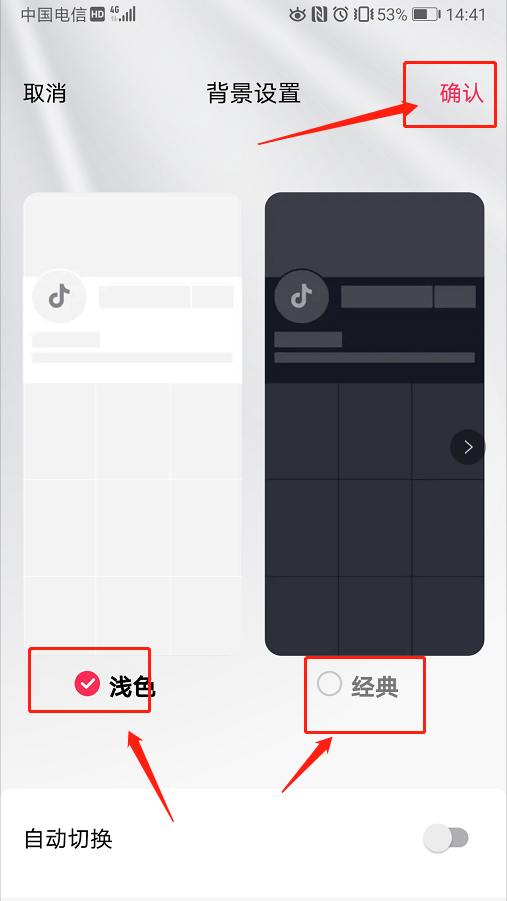Select the 经典 radio button
Image resolution: width=507 pixels, height=901 pixels.
[330, 684]
